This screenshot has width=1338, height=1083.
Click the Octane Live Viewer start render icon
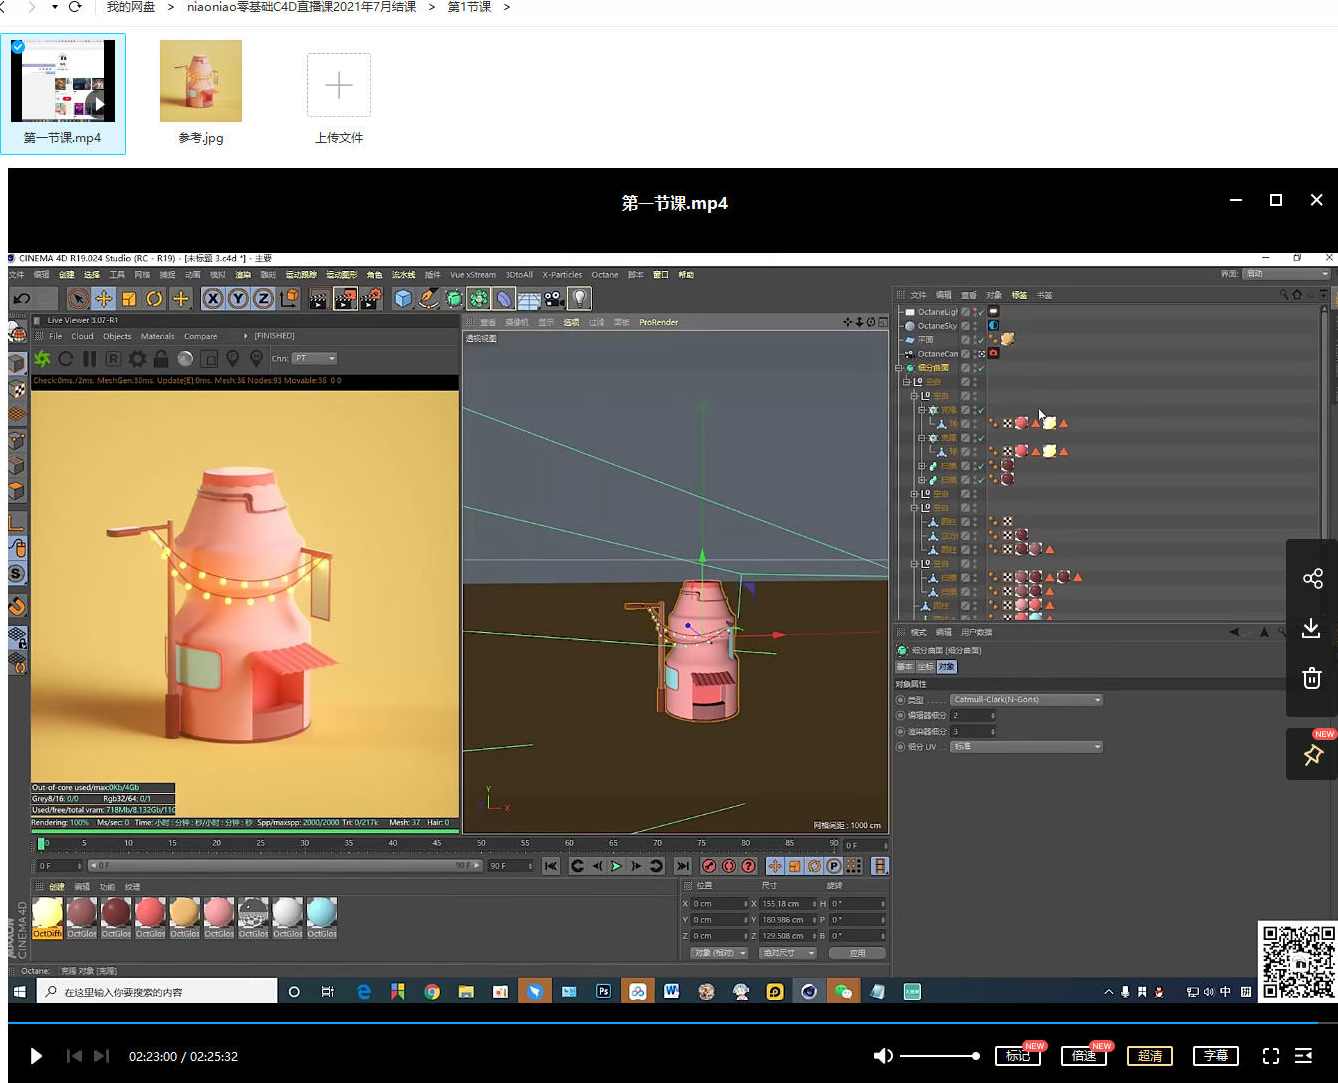[42, 358]
